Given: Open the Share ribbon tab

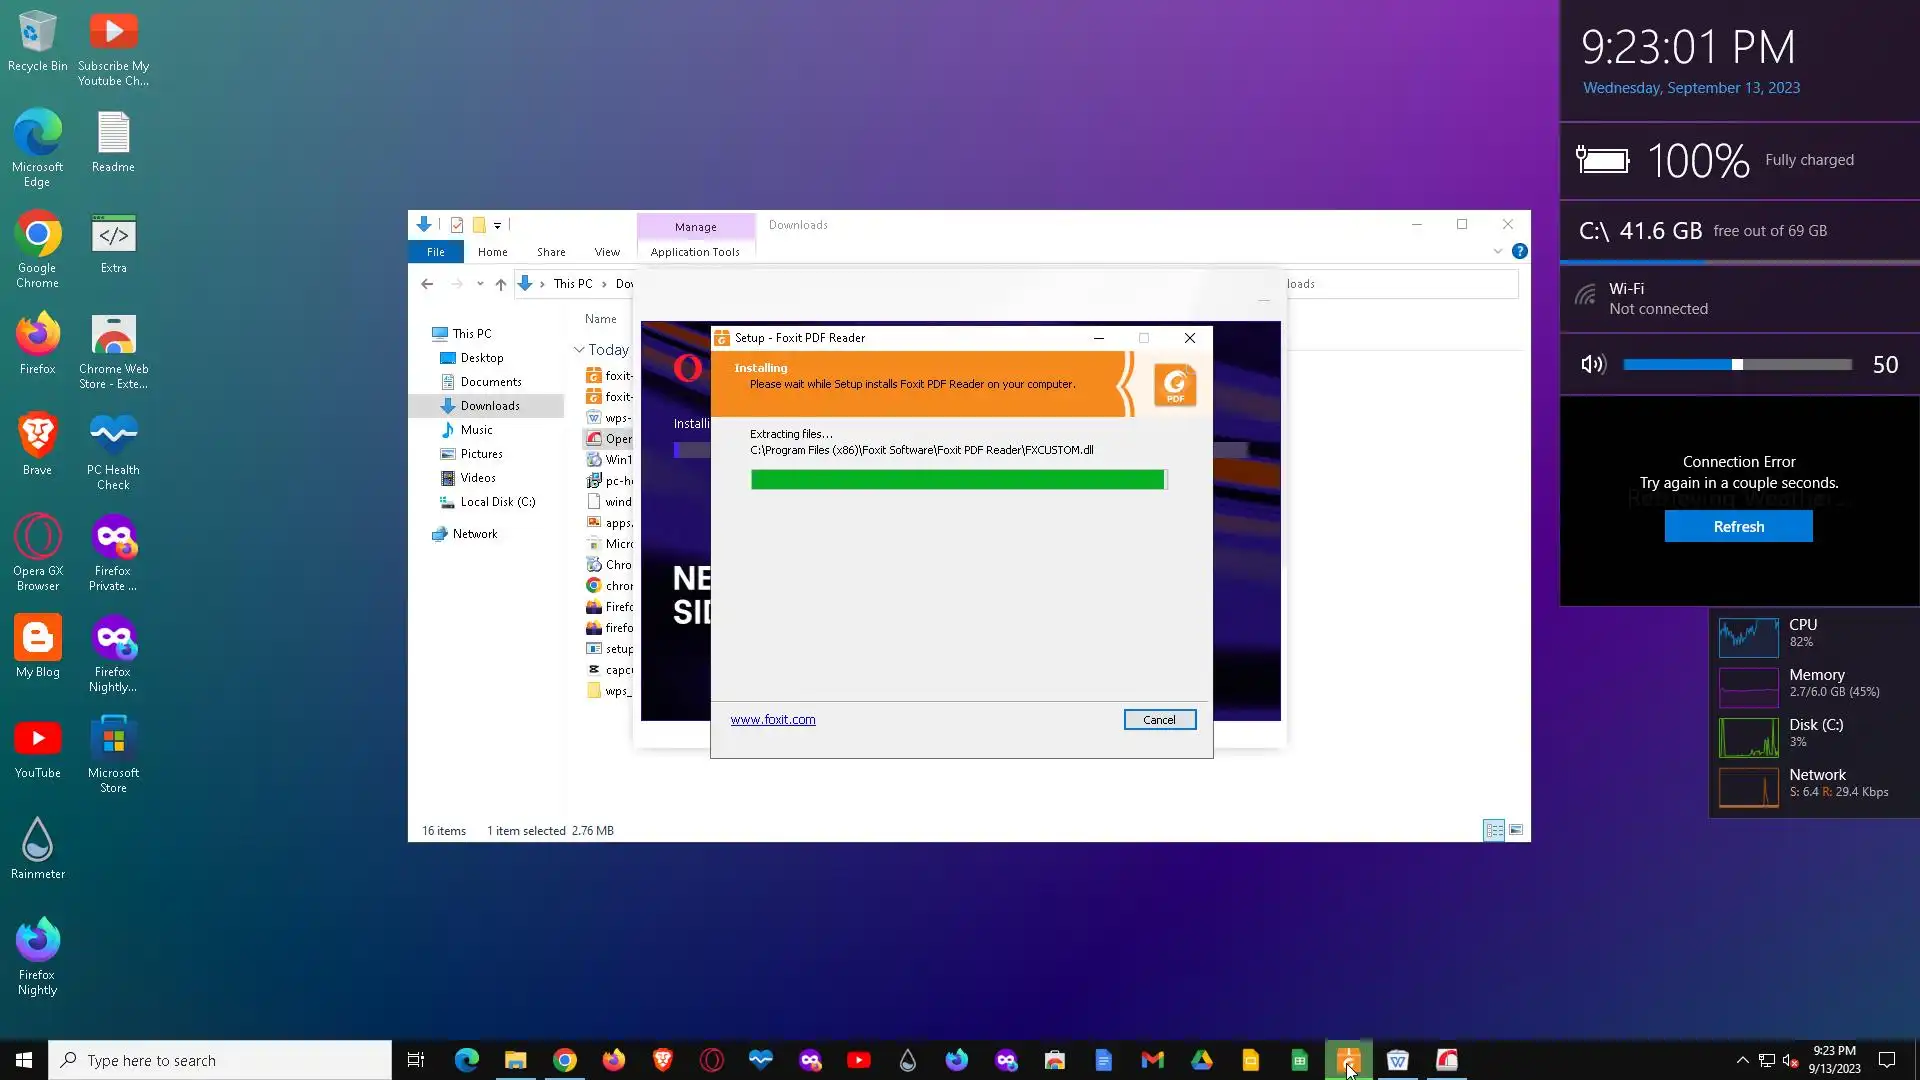Looking at the screenshot, I should pyautogui.click(x=551, y=252).
